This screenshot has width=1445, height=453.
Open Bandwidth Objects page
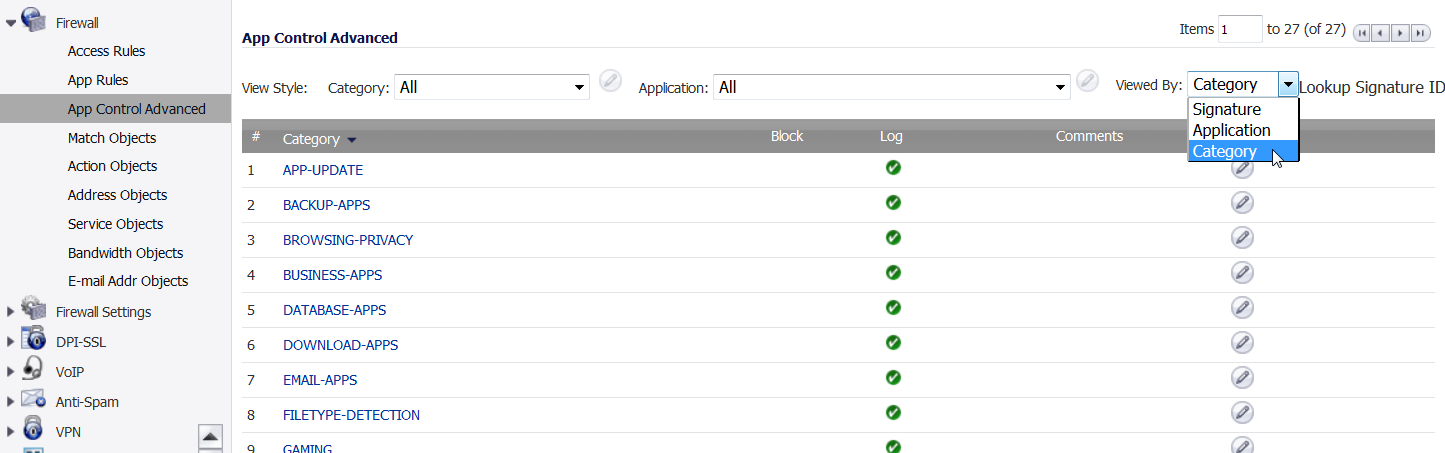click(125, 253)
